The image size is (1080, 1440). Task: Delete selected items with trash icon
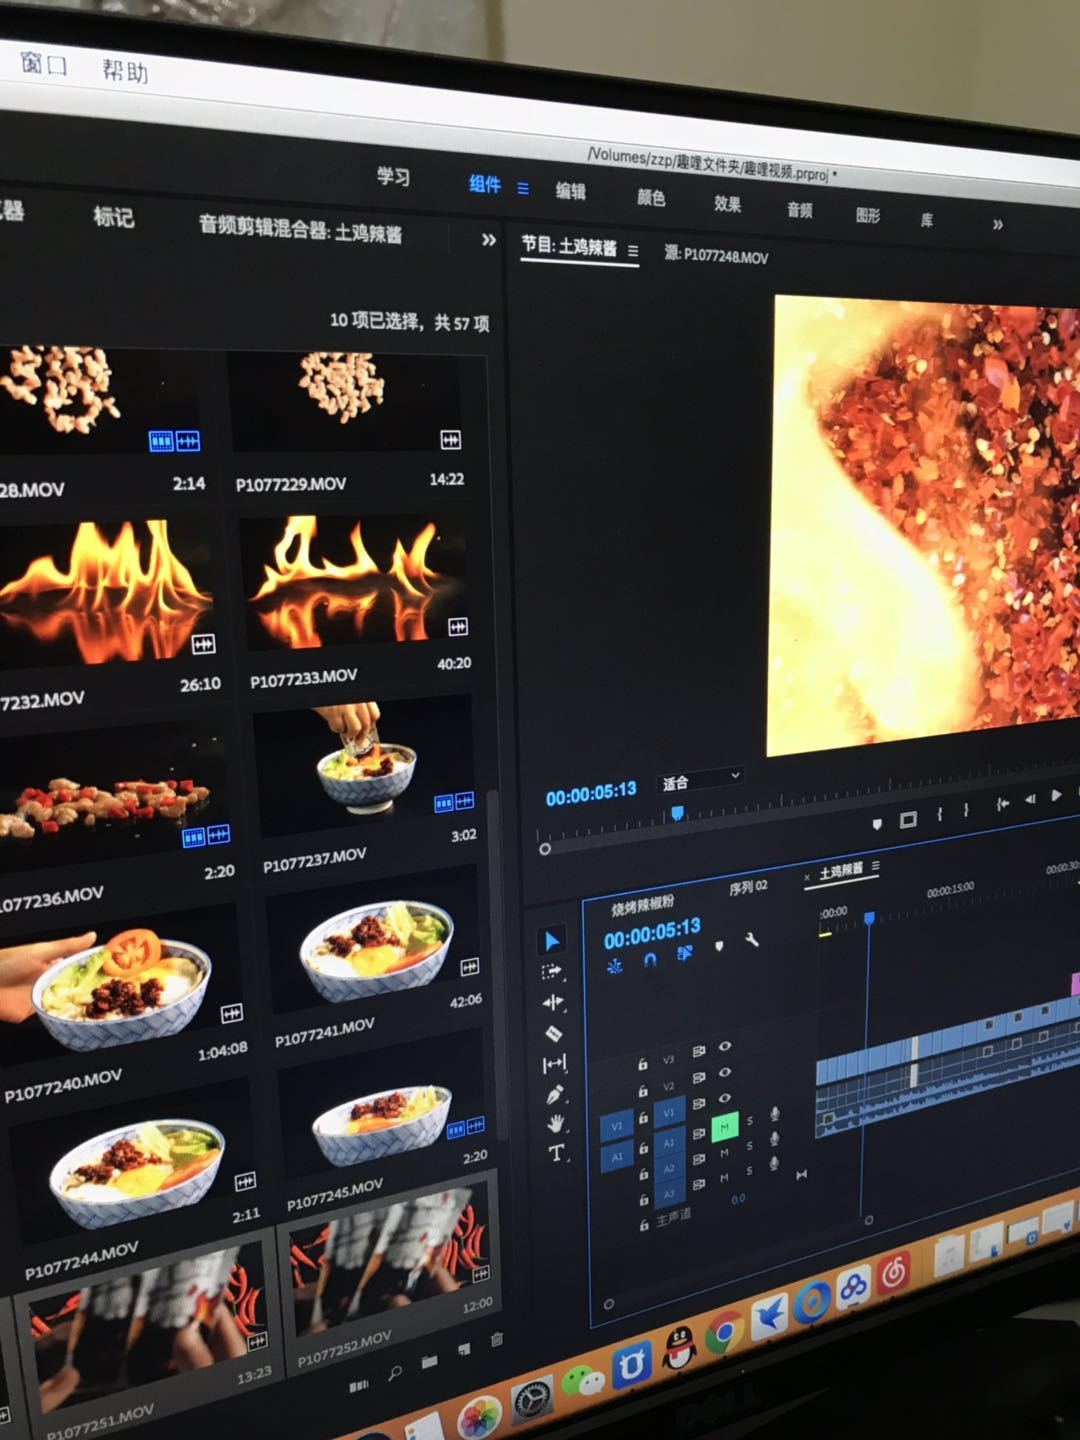coord(497,1339)
